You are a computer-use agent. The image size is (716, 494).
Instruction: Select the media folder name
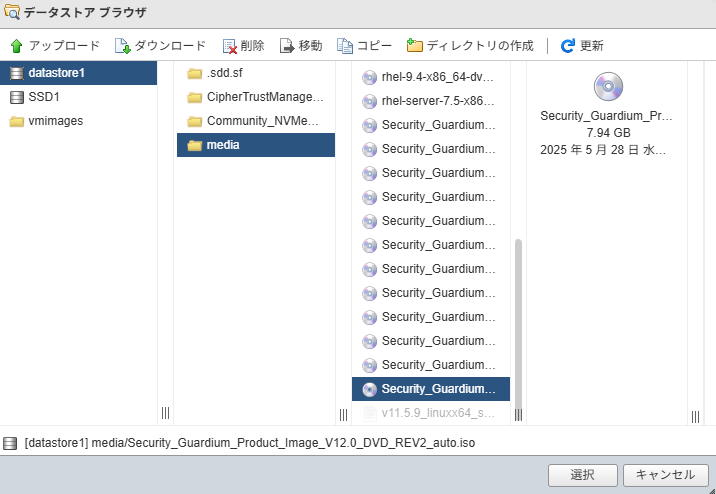[x=223, y=145]
